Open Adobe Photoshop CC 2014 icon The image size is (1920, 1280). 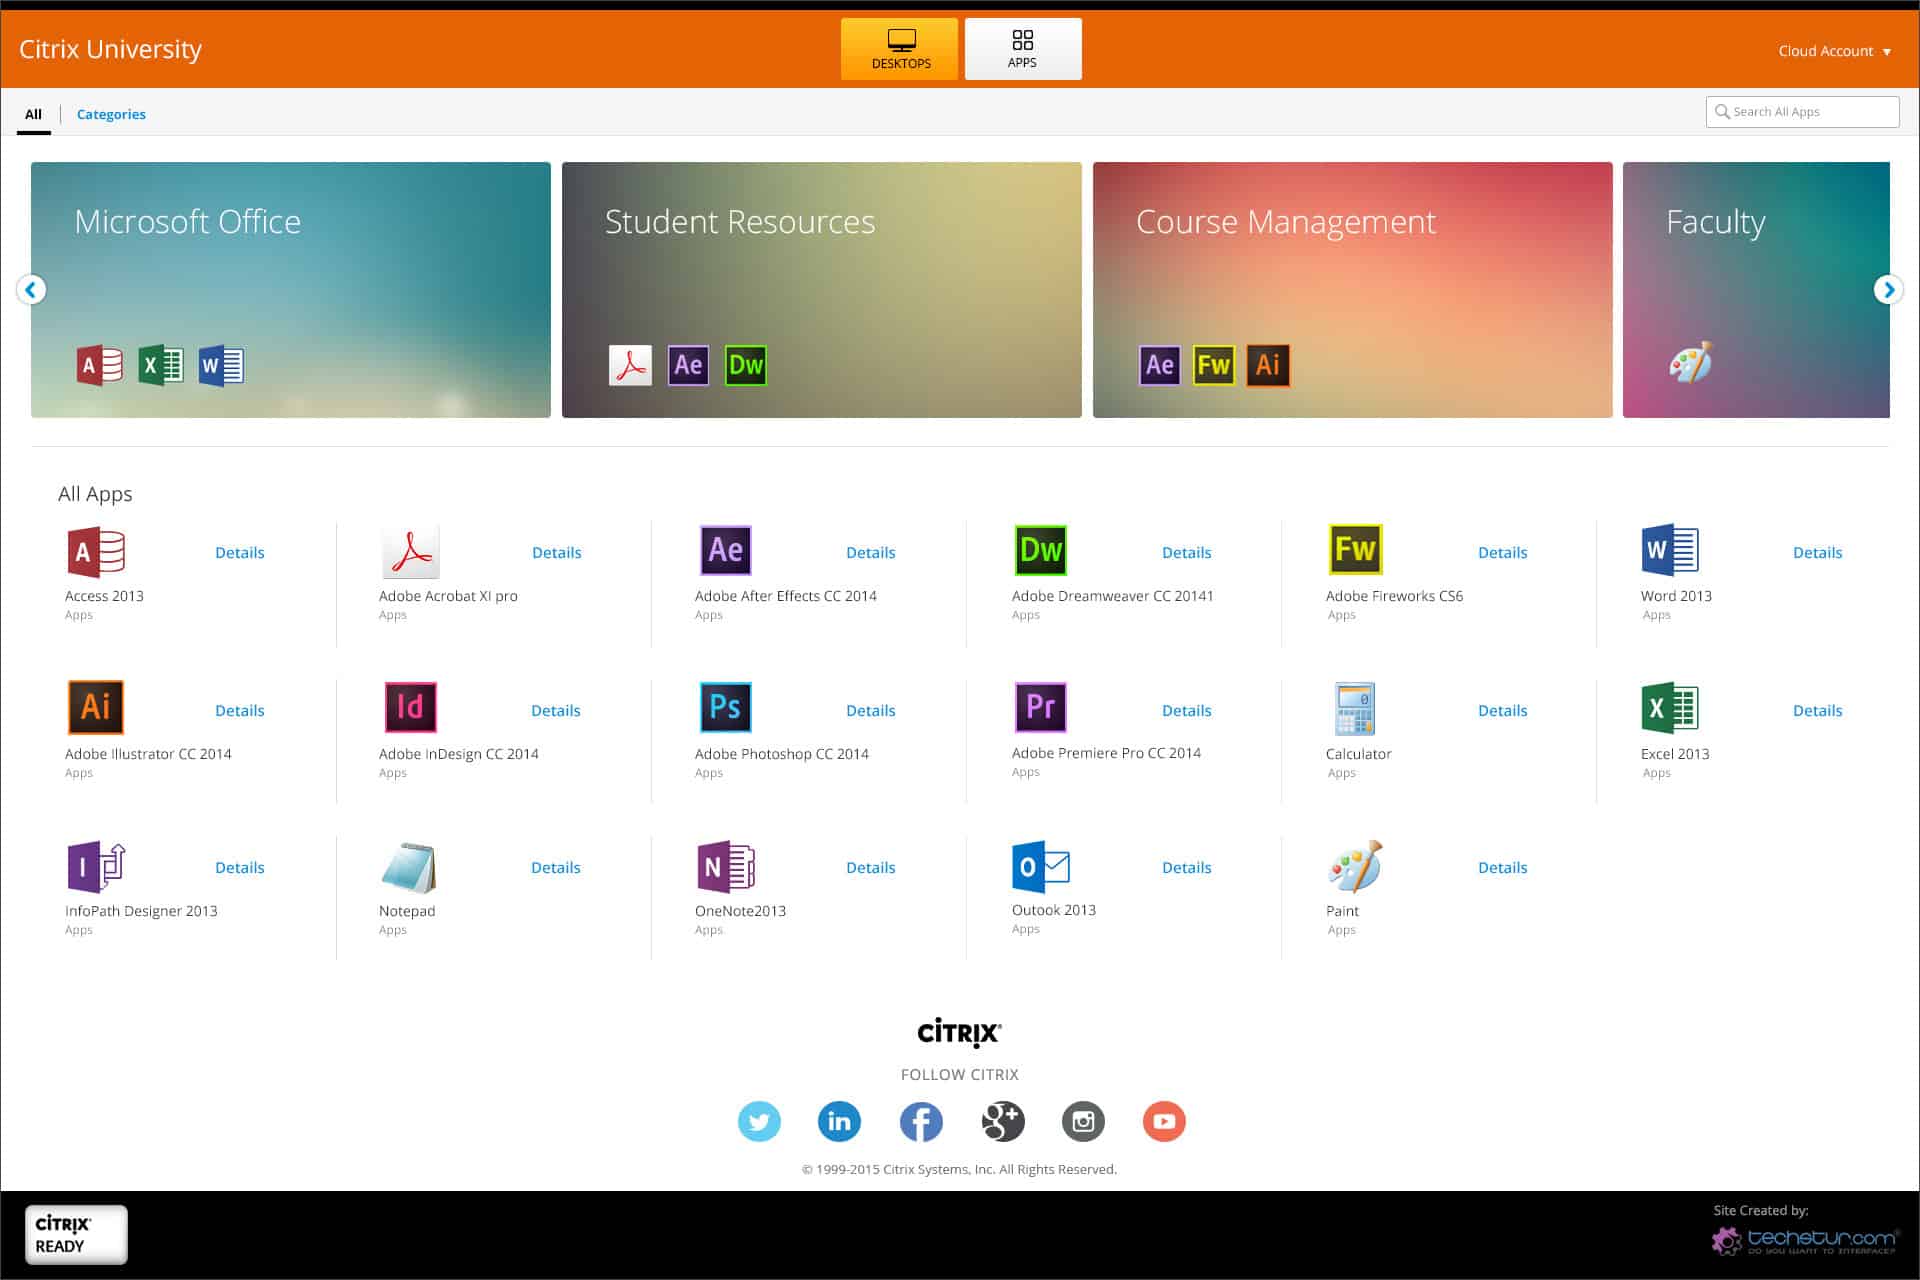[725, 707]
